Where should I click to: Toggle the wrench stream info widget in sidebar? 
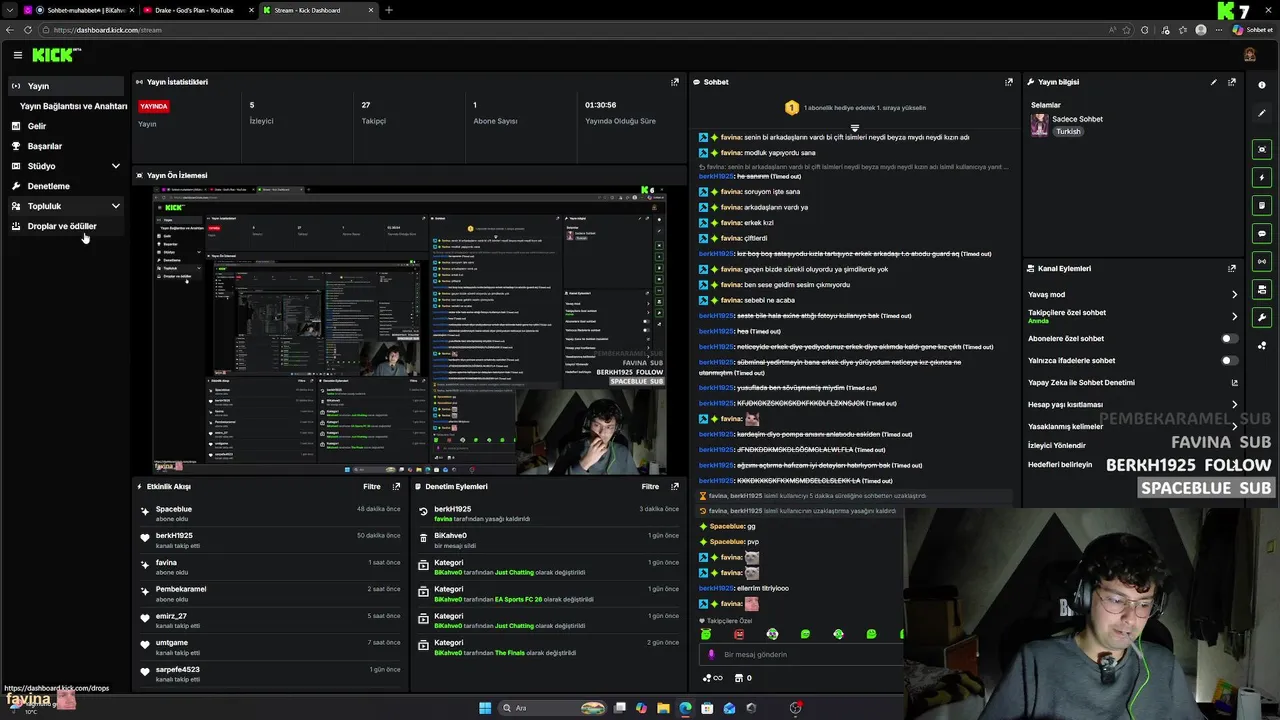pos(1262,317)
